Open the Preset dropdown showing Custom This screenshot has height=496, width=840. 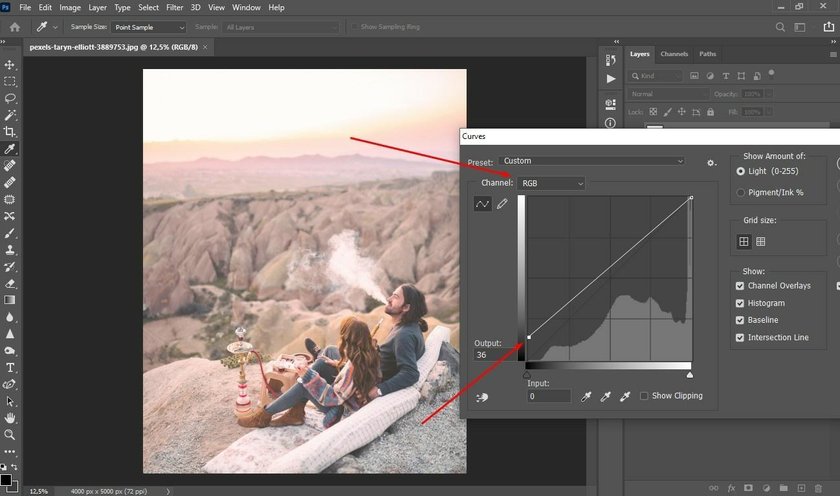[592, 161]
